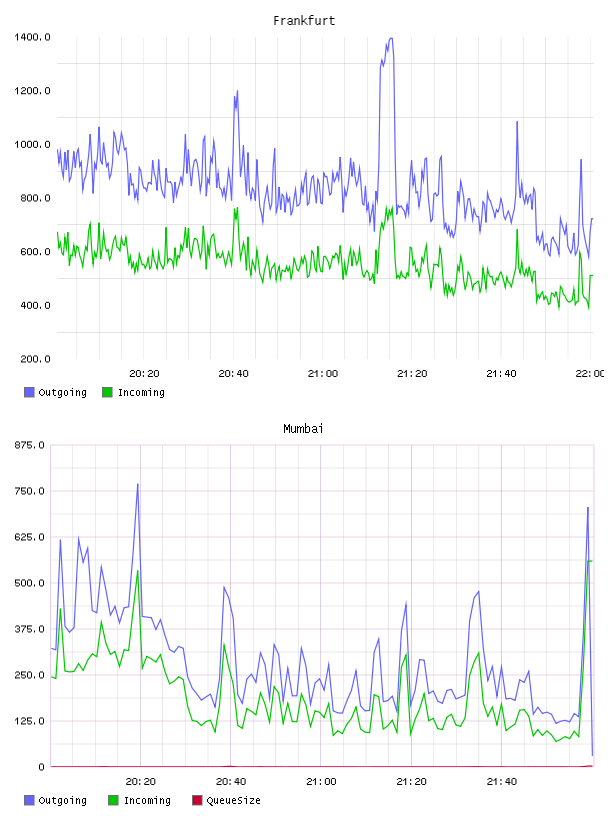
Task: Click the green Incoming swatch in Frankfurt legend
Action: click(x=107, y=392)
